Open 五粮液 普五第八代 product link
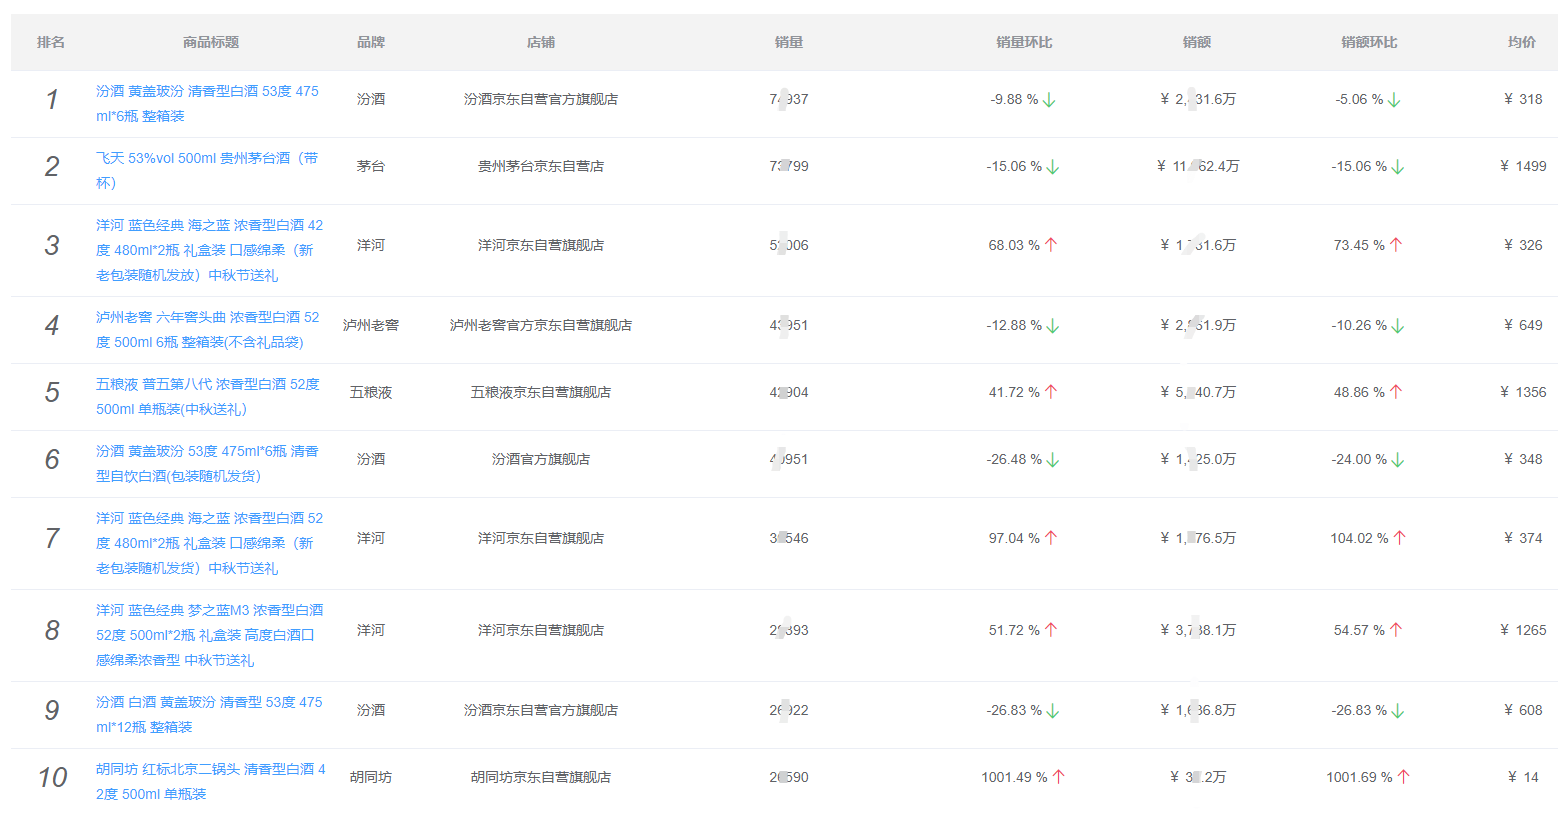1558x813 pixels. (x=208, y=396)
